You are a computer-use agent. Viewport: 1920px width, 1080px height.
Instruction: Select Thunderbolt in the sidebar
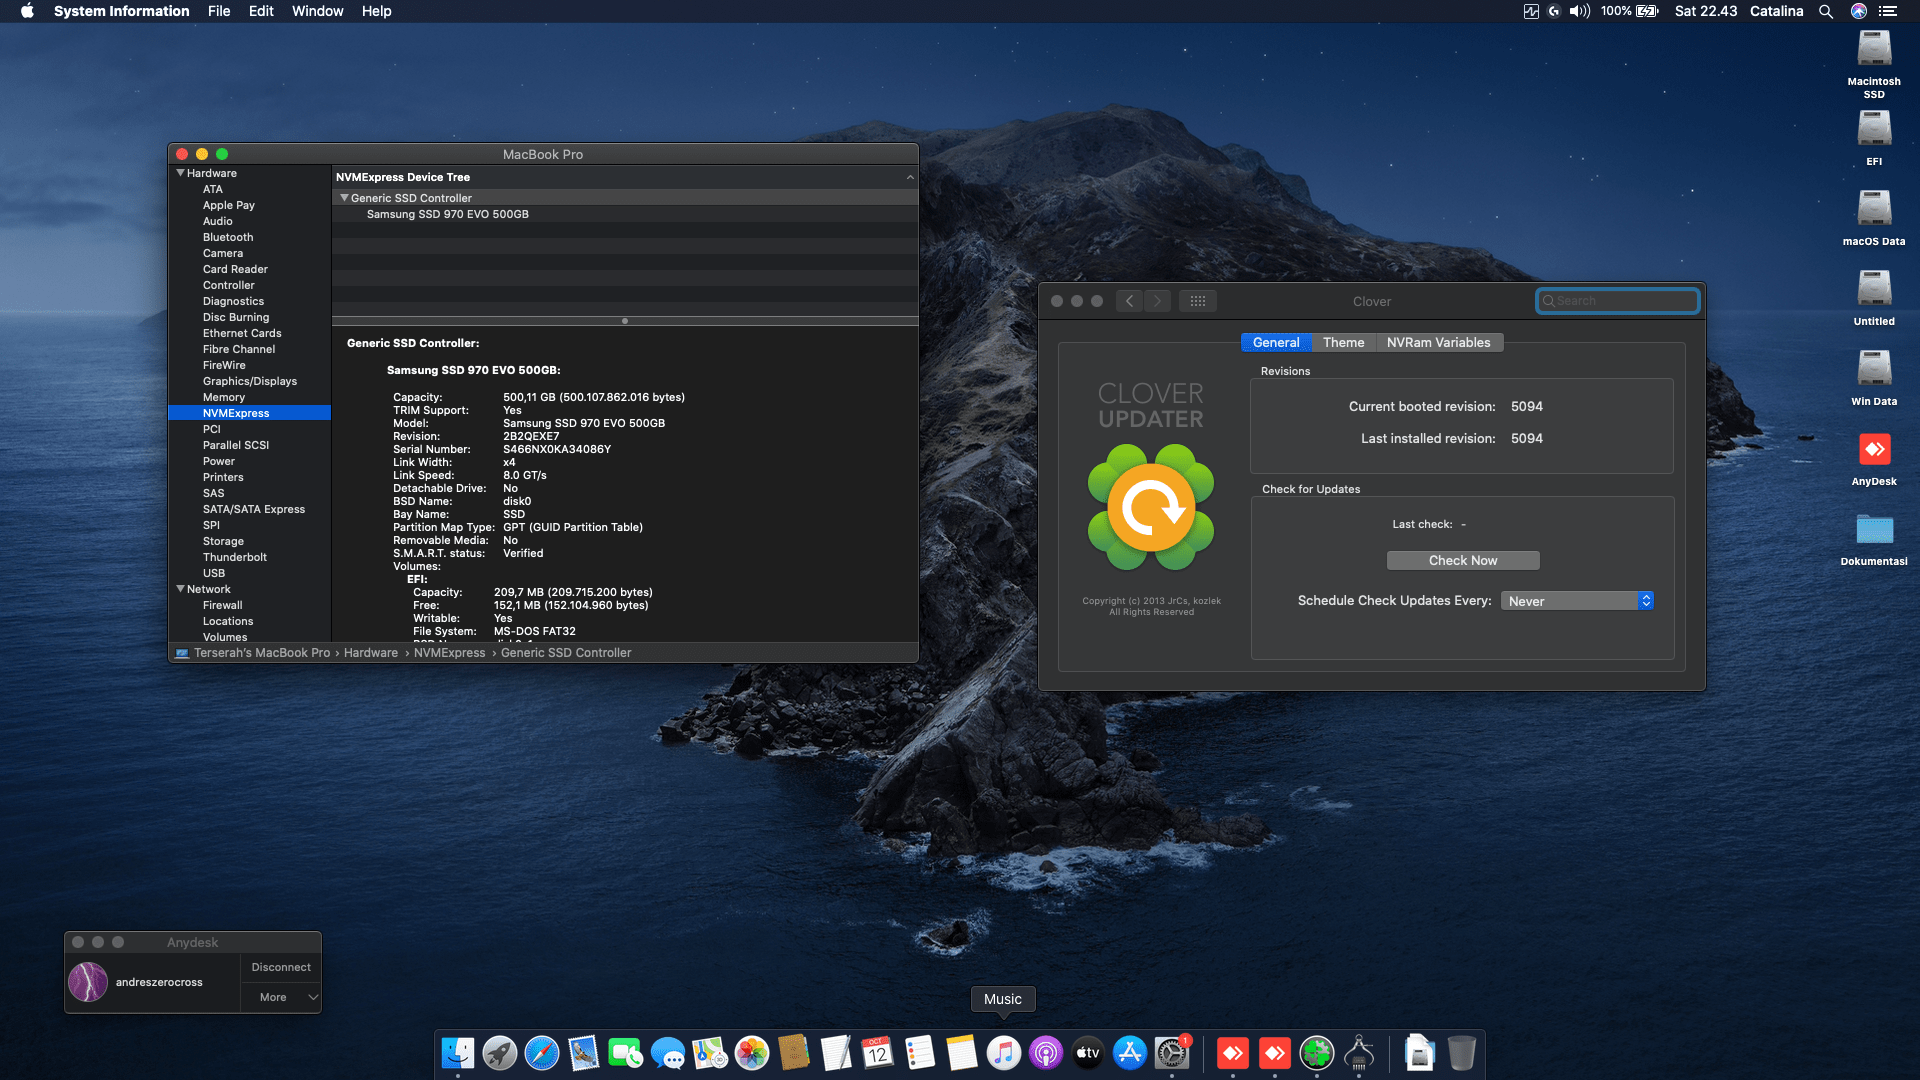coord(235,557)
